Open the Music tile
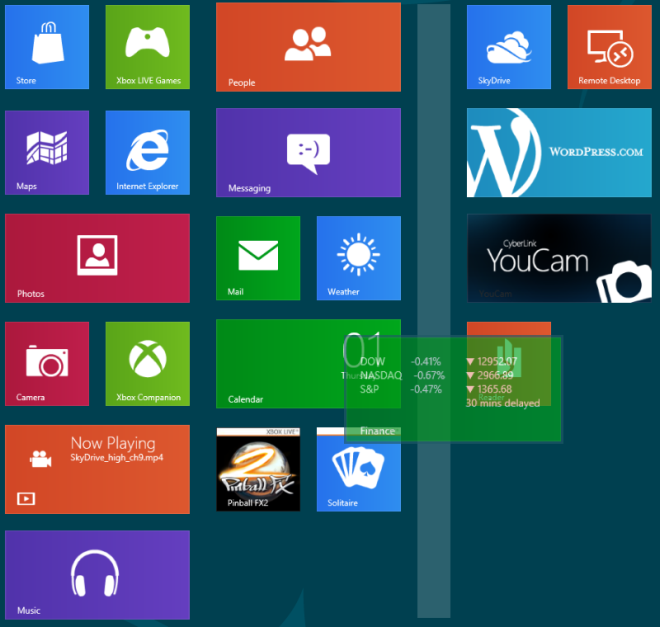660x627 pixels. (x=97, y=575)
